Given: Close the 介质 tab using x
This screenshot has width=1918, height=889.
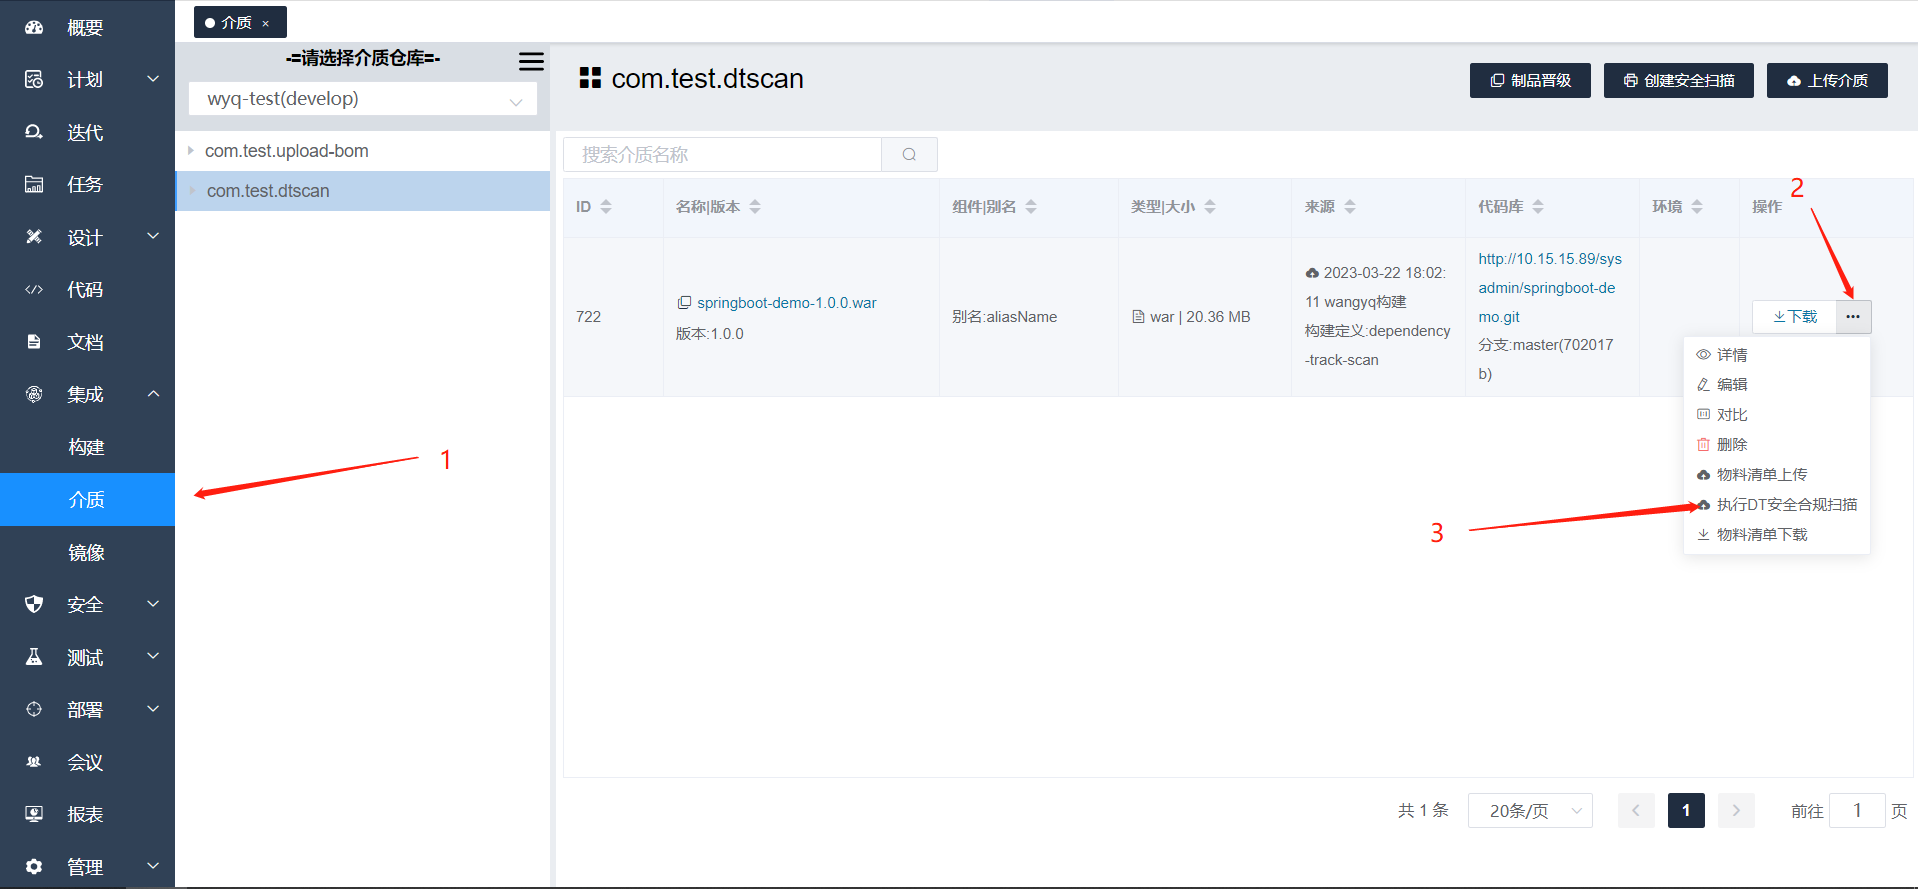Looking at the screenshot, I should (266, 23).
